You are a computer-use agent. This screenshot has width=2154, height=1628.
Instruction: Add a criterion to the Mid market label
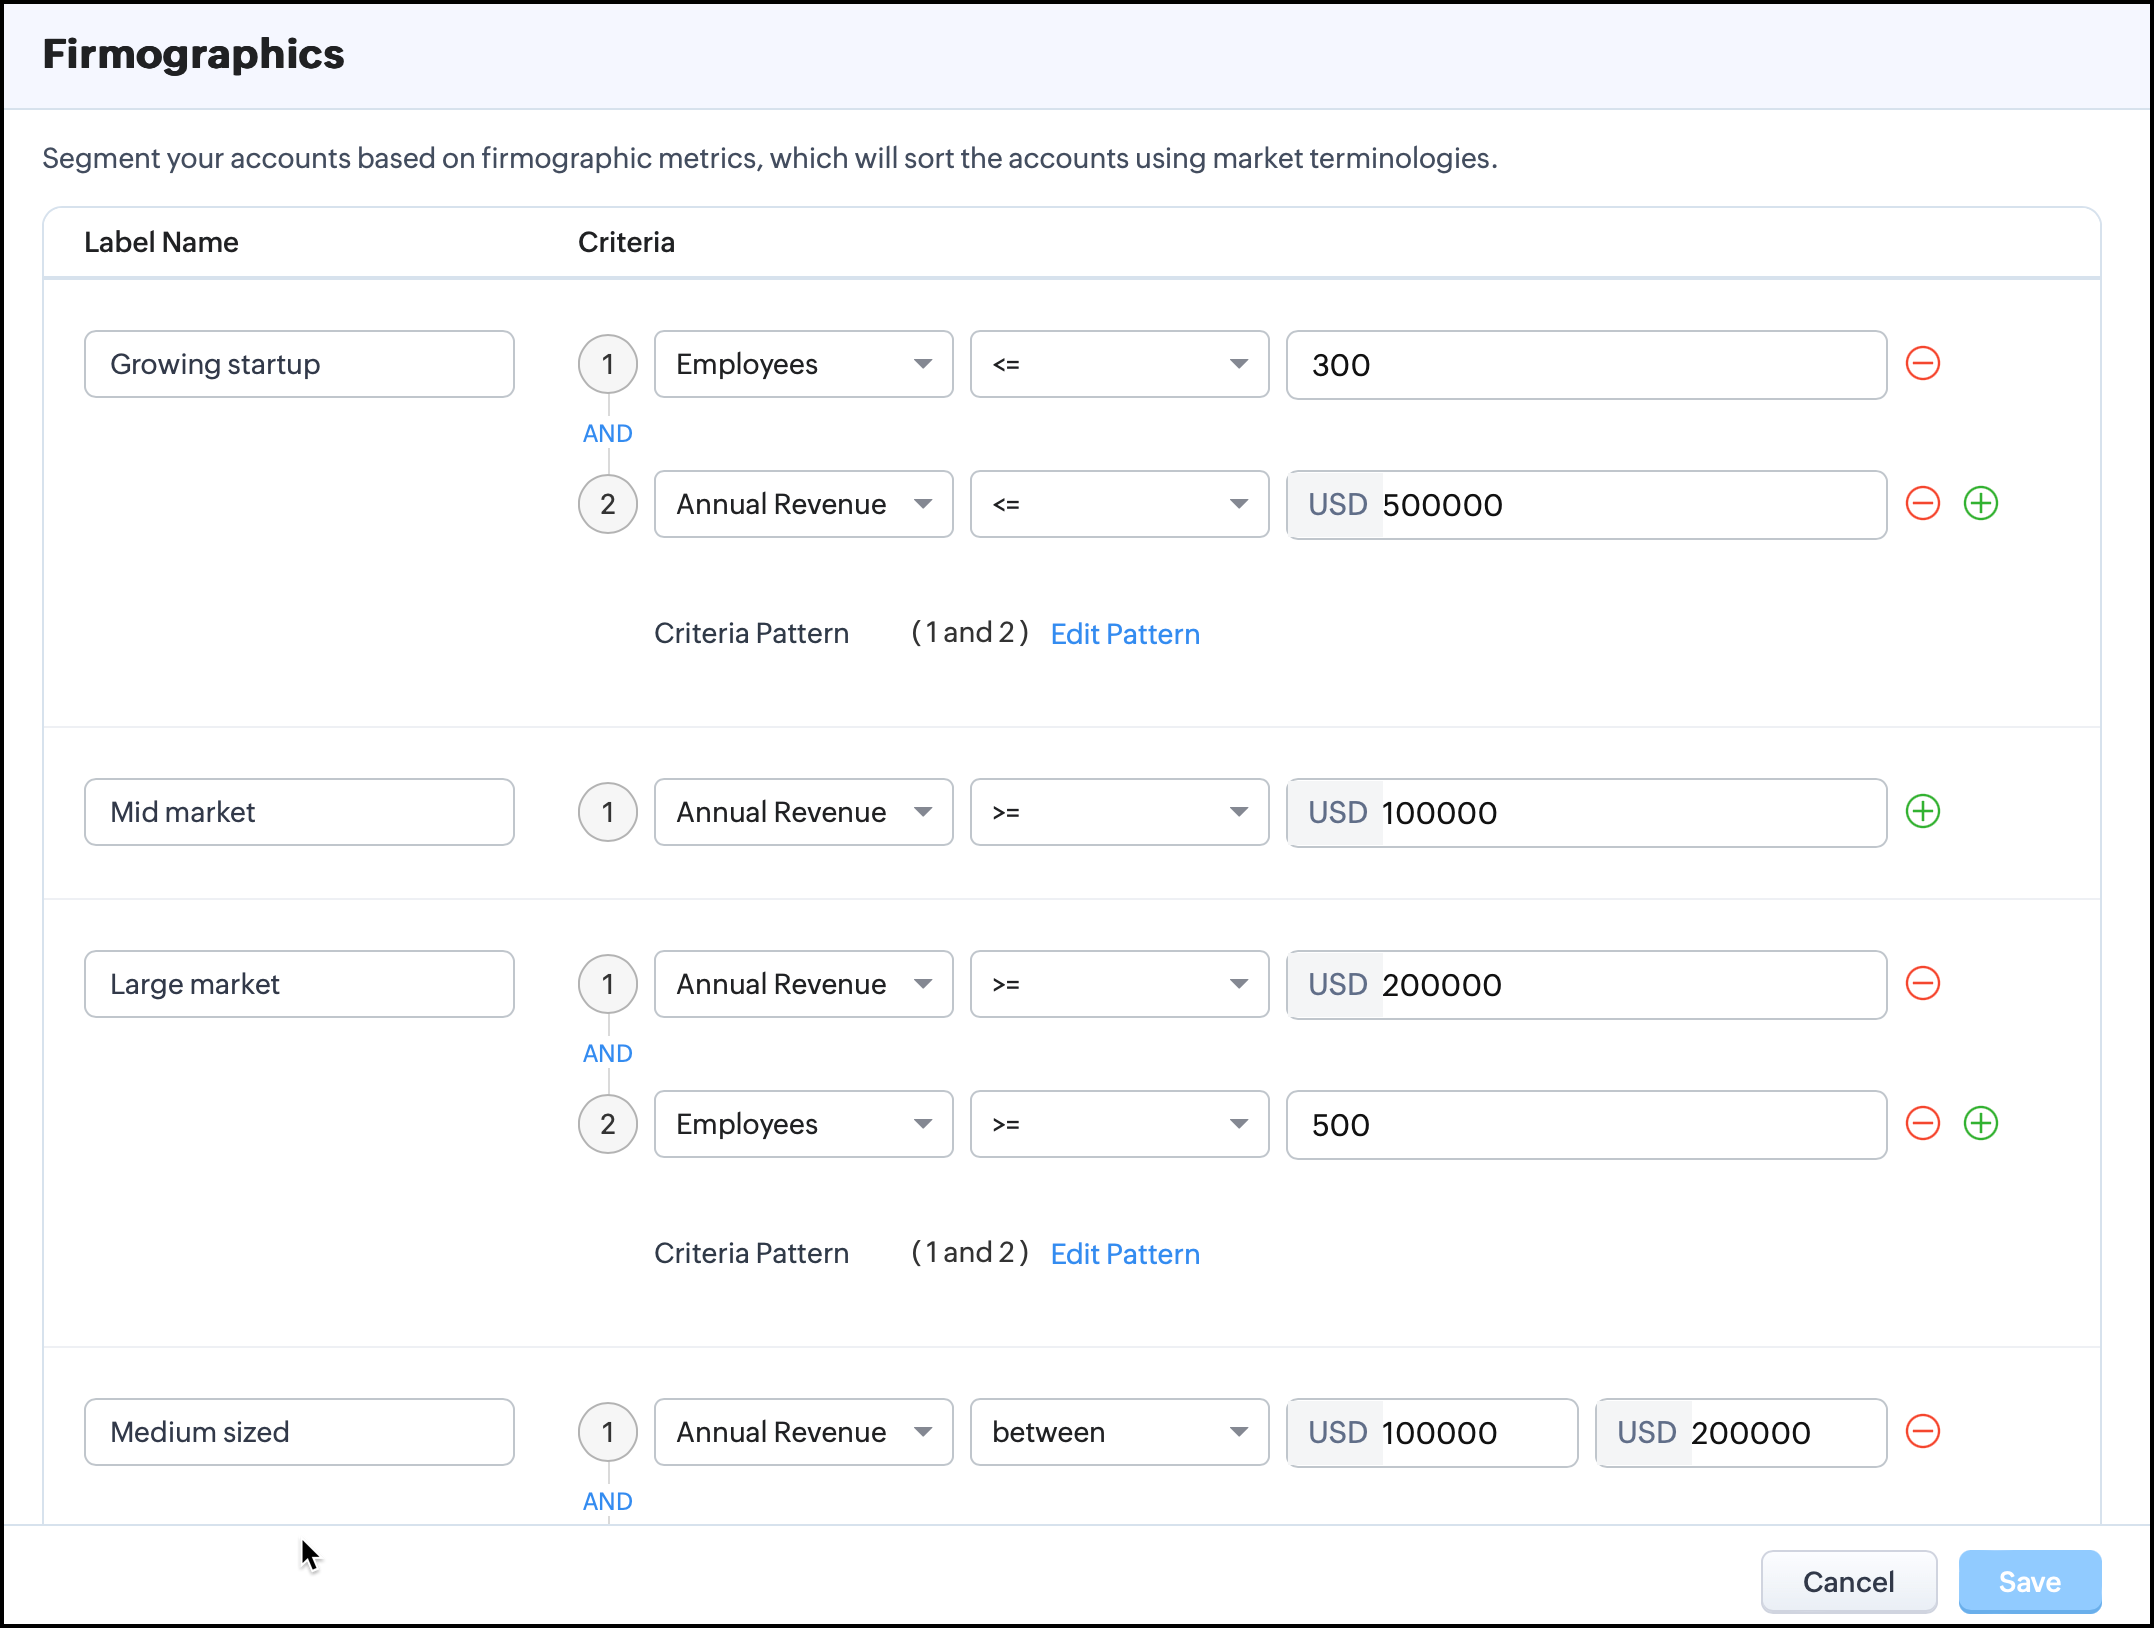pos(1922,812)
